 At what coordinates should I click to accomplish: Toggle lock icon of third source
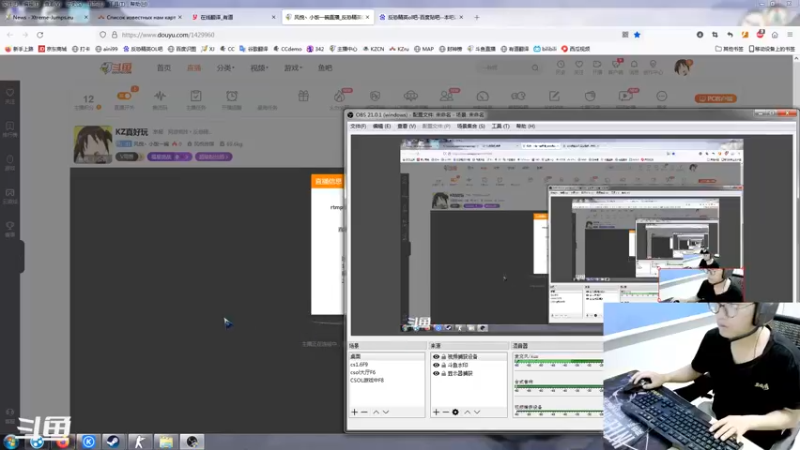(443, 373)
